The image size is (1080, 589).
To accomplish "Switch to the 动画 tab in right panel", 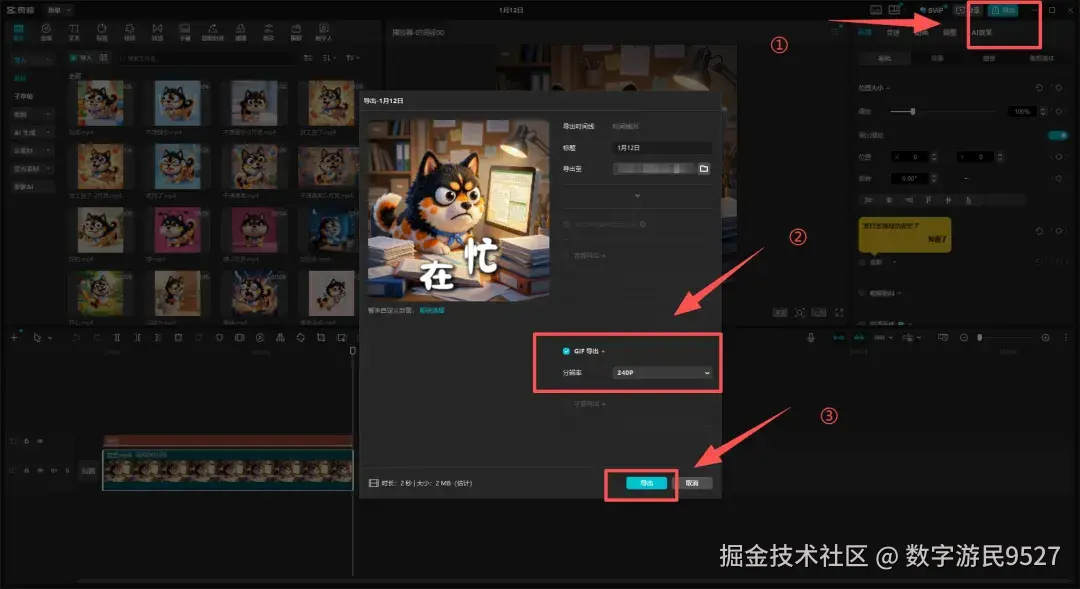I will (x=921, y=32).
